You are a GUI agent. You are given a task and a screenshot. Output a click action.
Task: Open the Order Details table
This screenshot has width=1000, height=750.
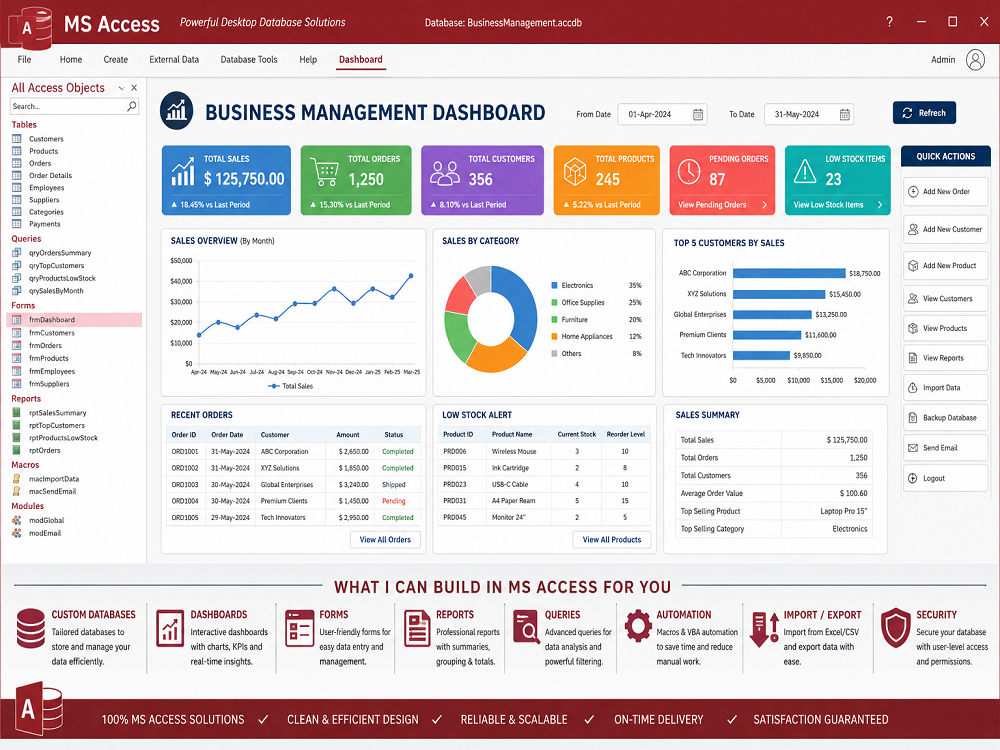pyautogui.click(x=50, y=175)
